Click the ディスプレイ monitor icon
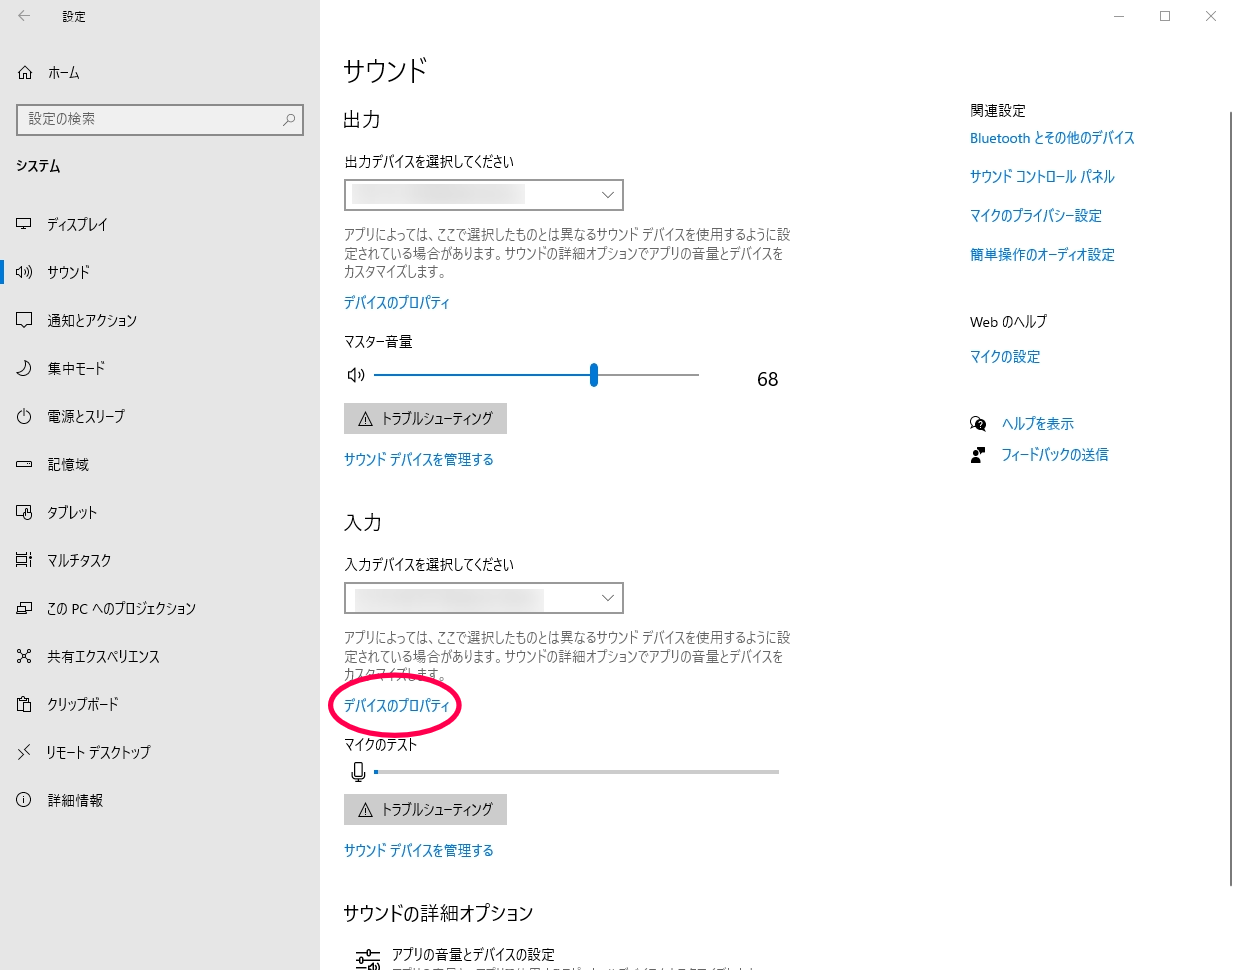Image resolution: width=1234 pixels, height=970 pixels. click(x=24, y=224)
